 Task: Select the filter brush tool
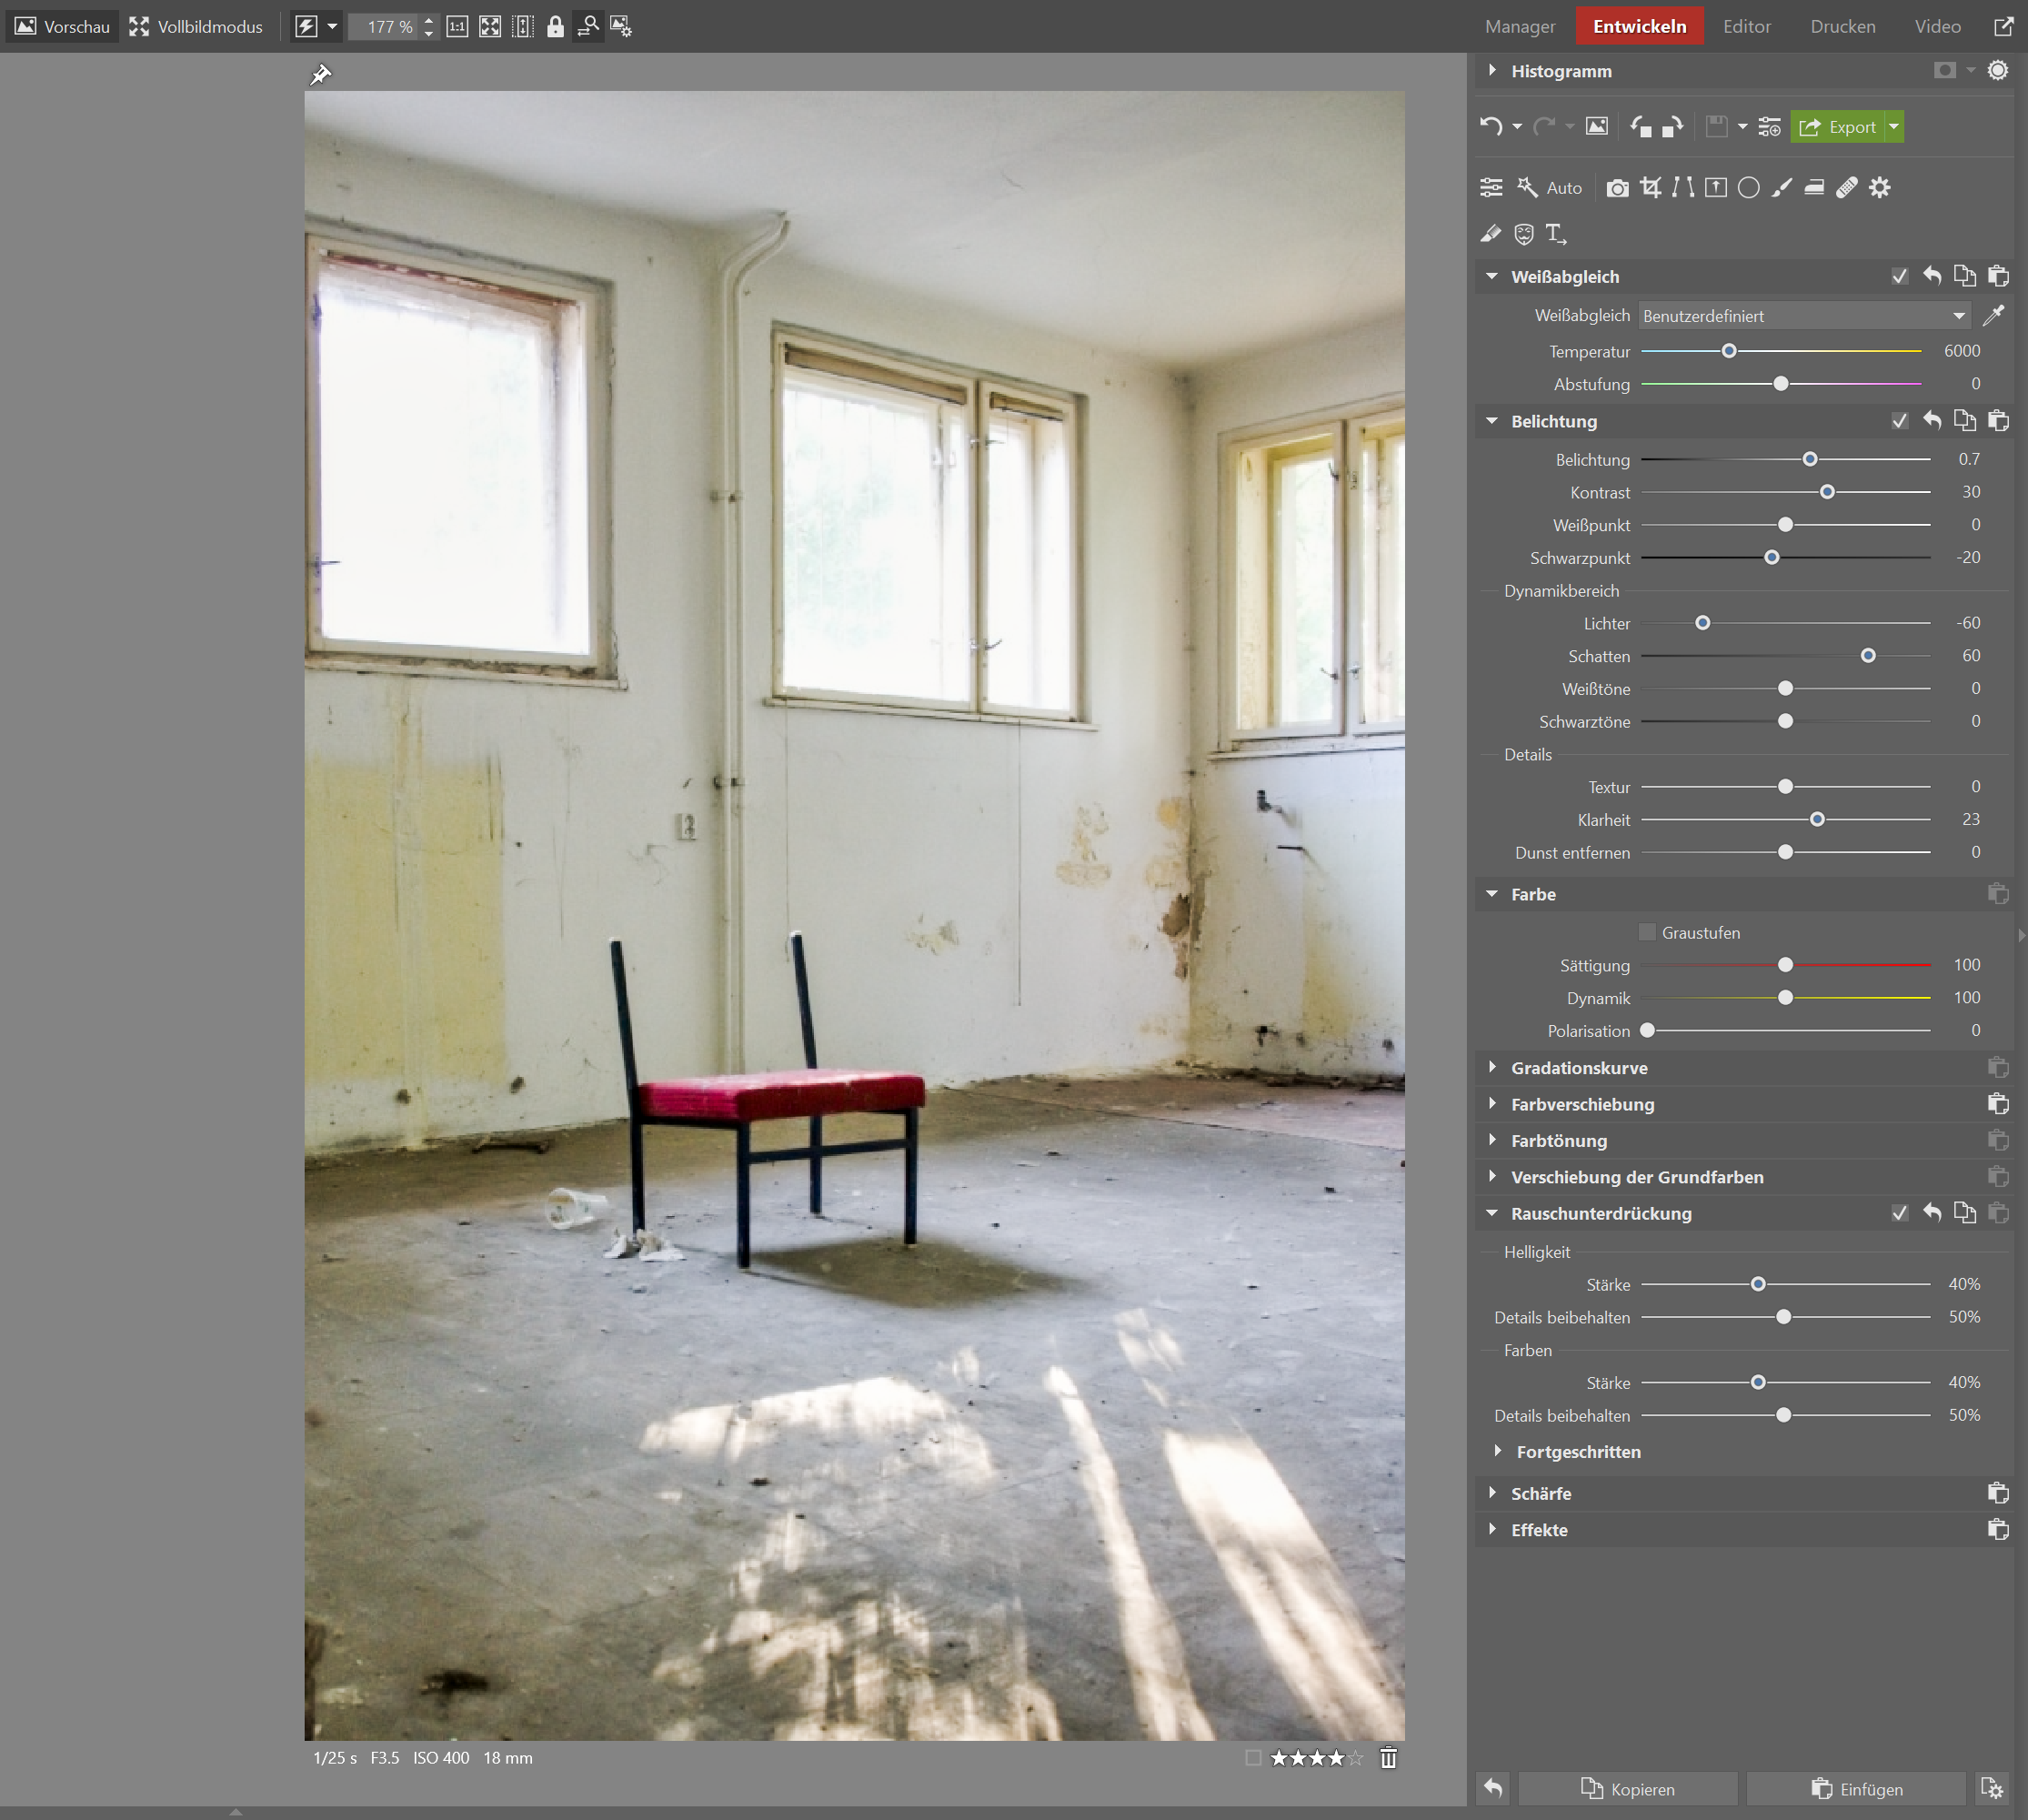coord(1781,188)
